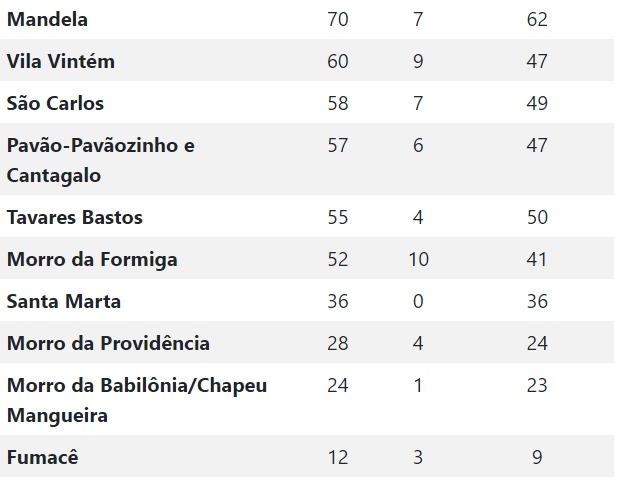Viewport: 618px width, 492px height.
Task: Select value 50 in Tavares Bastos row
Action: 537,217
